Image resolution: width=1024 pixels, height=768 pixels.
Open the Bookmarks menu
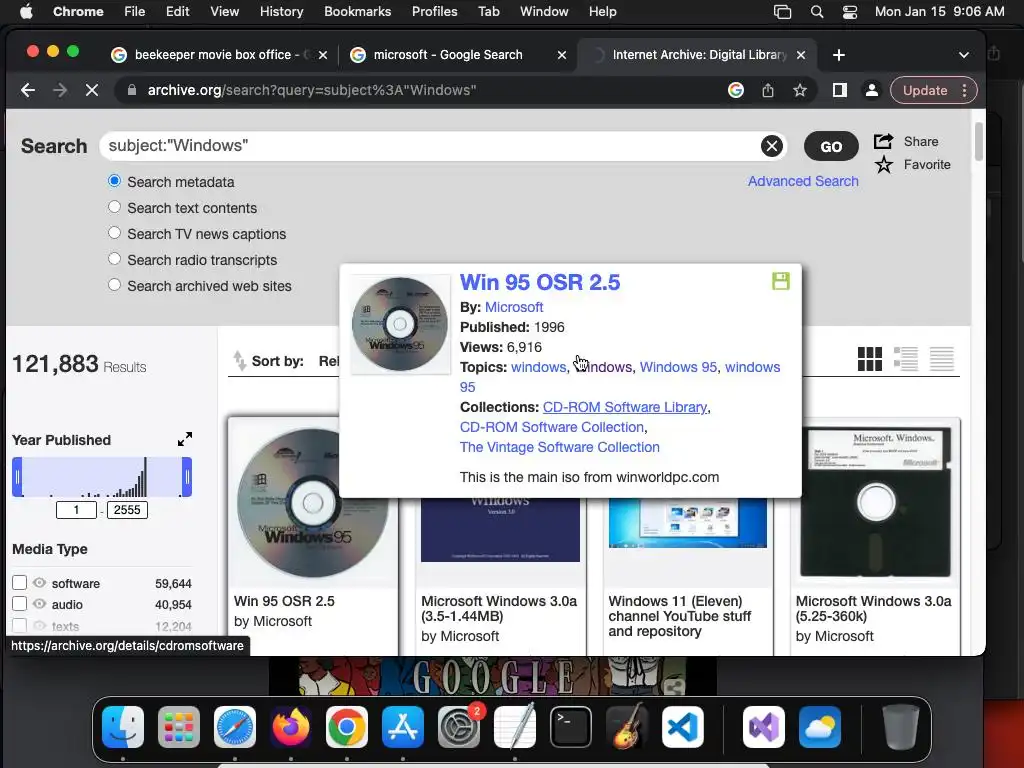357,12
